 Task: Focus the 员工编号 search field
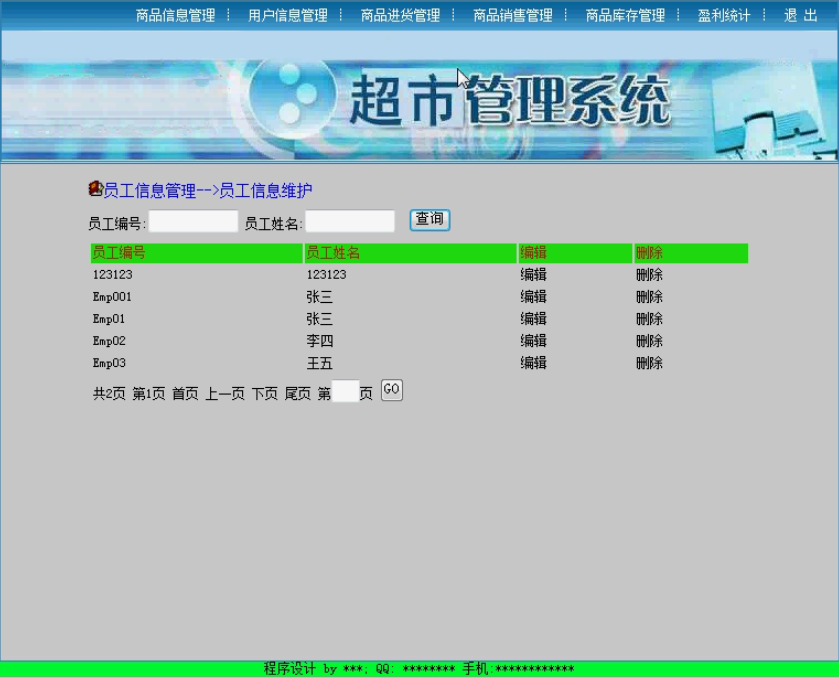(x=193, y=221)
